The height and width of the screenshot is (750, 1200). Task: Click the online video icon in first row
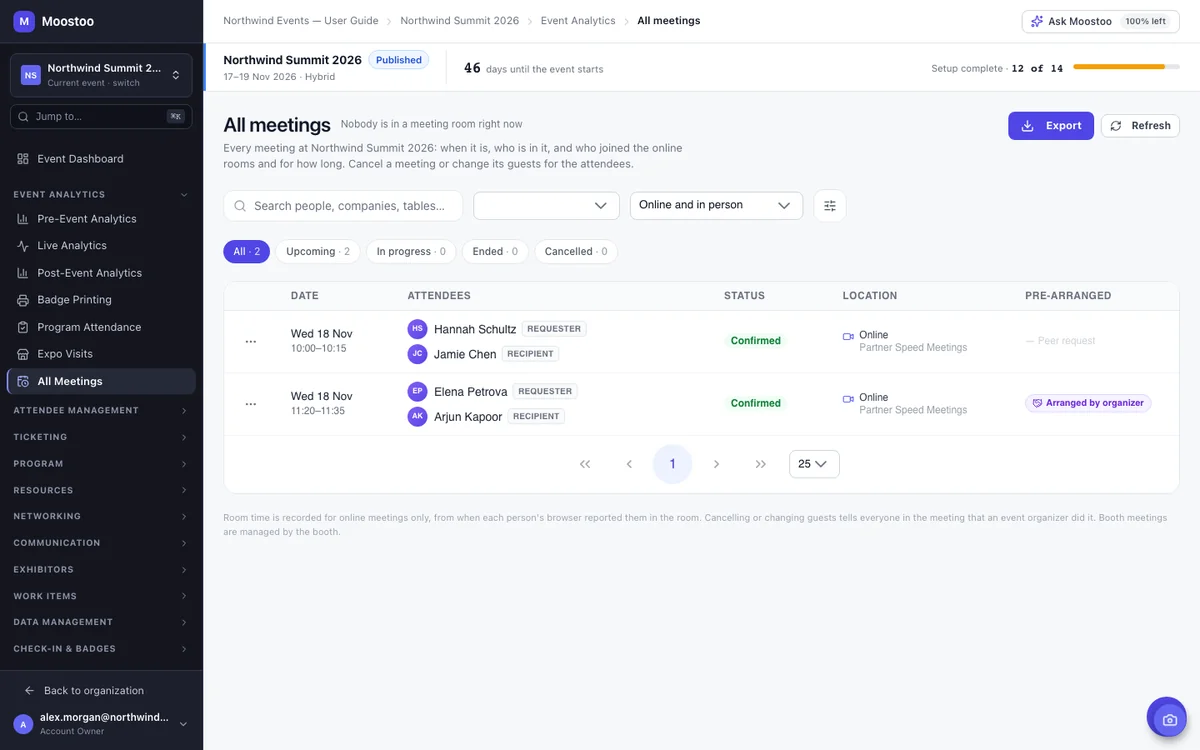click(x=849, y=337)
